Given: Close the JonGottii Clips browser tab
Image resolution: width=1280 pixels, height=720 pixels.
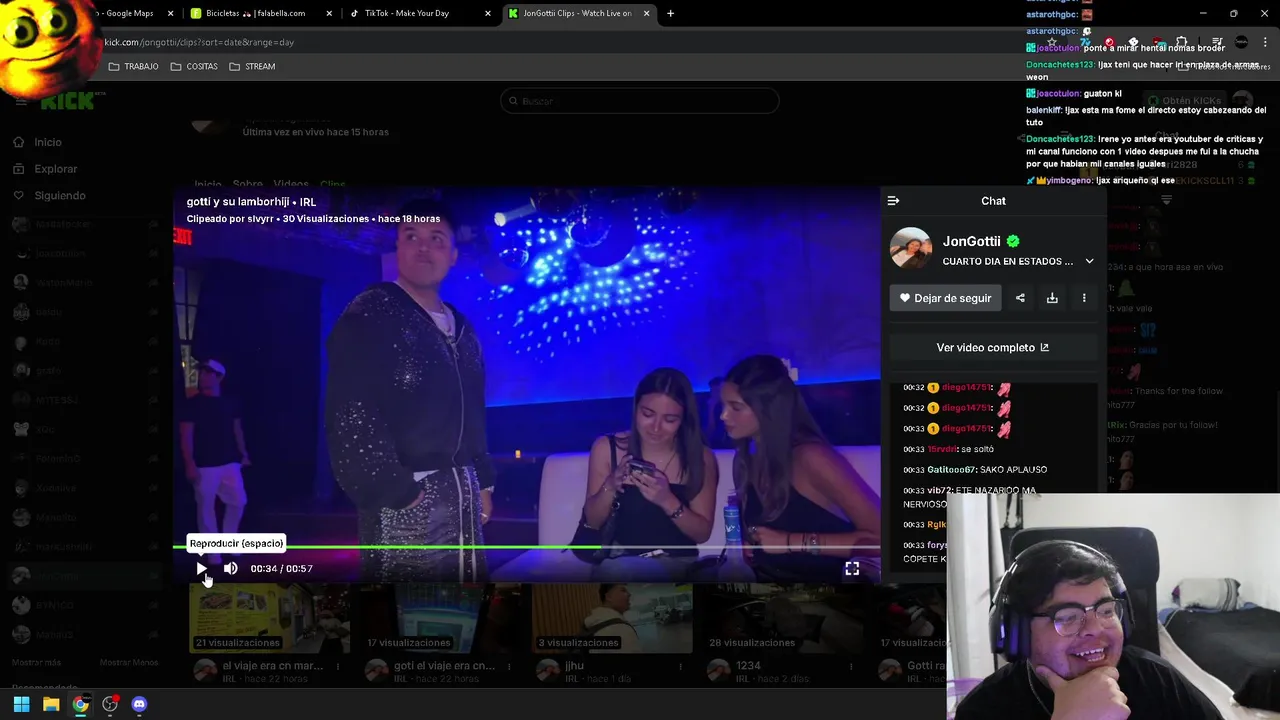Looking at the screenshot, I should tap(647, 13).
